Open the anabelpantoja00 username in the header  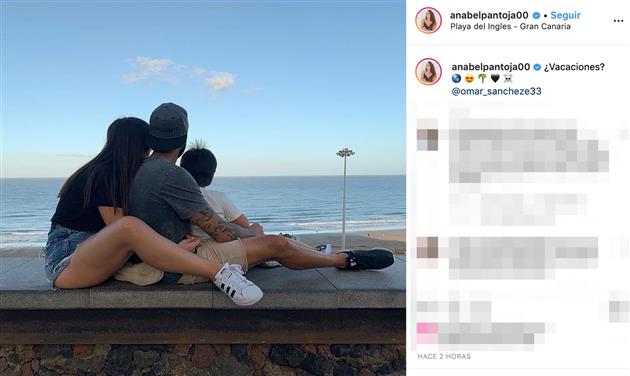[489, 15]
